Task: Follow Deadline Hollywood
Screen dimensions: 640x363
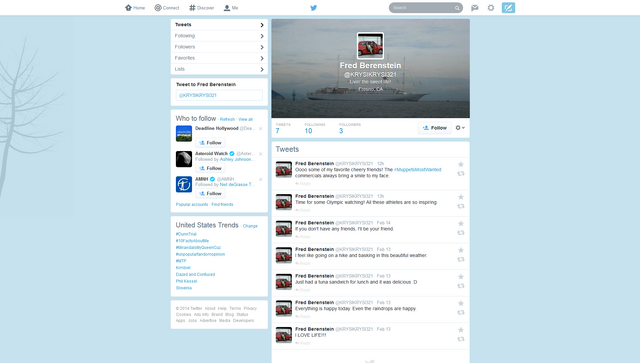Action: 210,143
